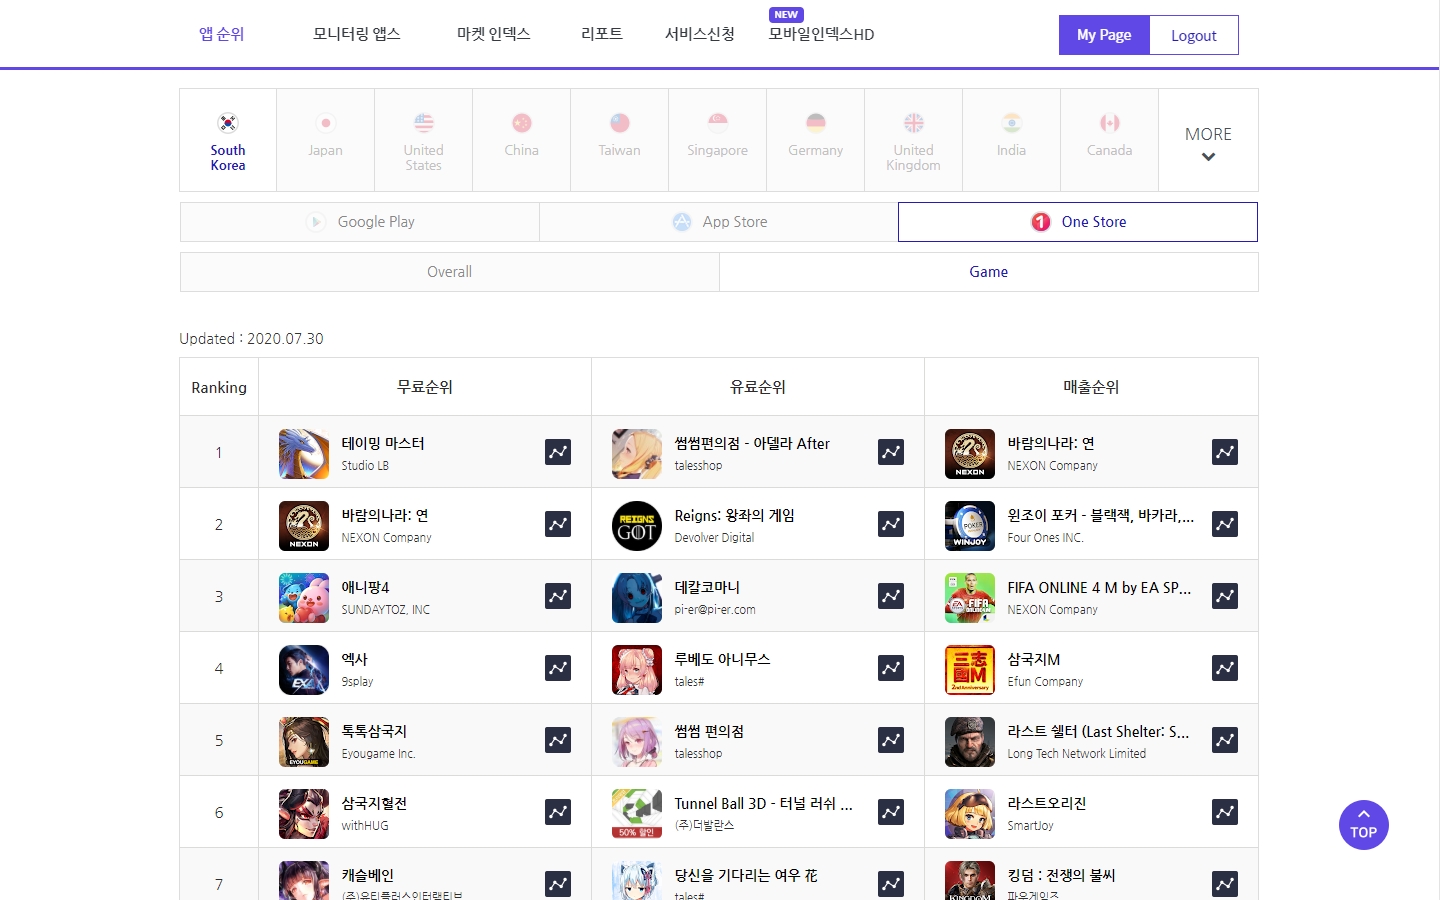Screen dimensions: 1440x900
Task: Click the FIFA ONLINE 4 M app icon
Action: tap(970, 598)
